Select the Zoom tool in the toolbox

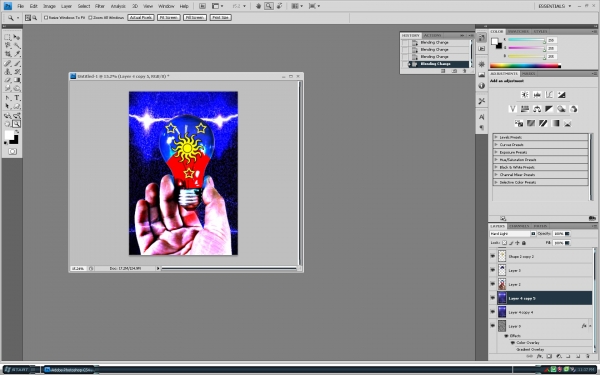pos(16,124)
